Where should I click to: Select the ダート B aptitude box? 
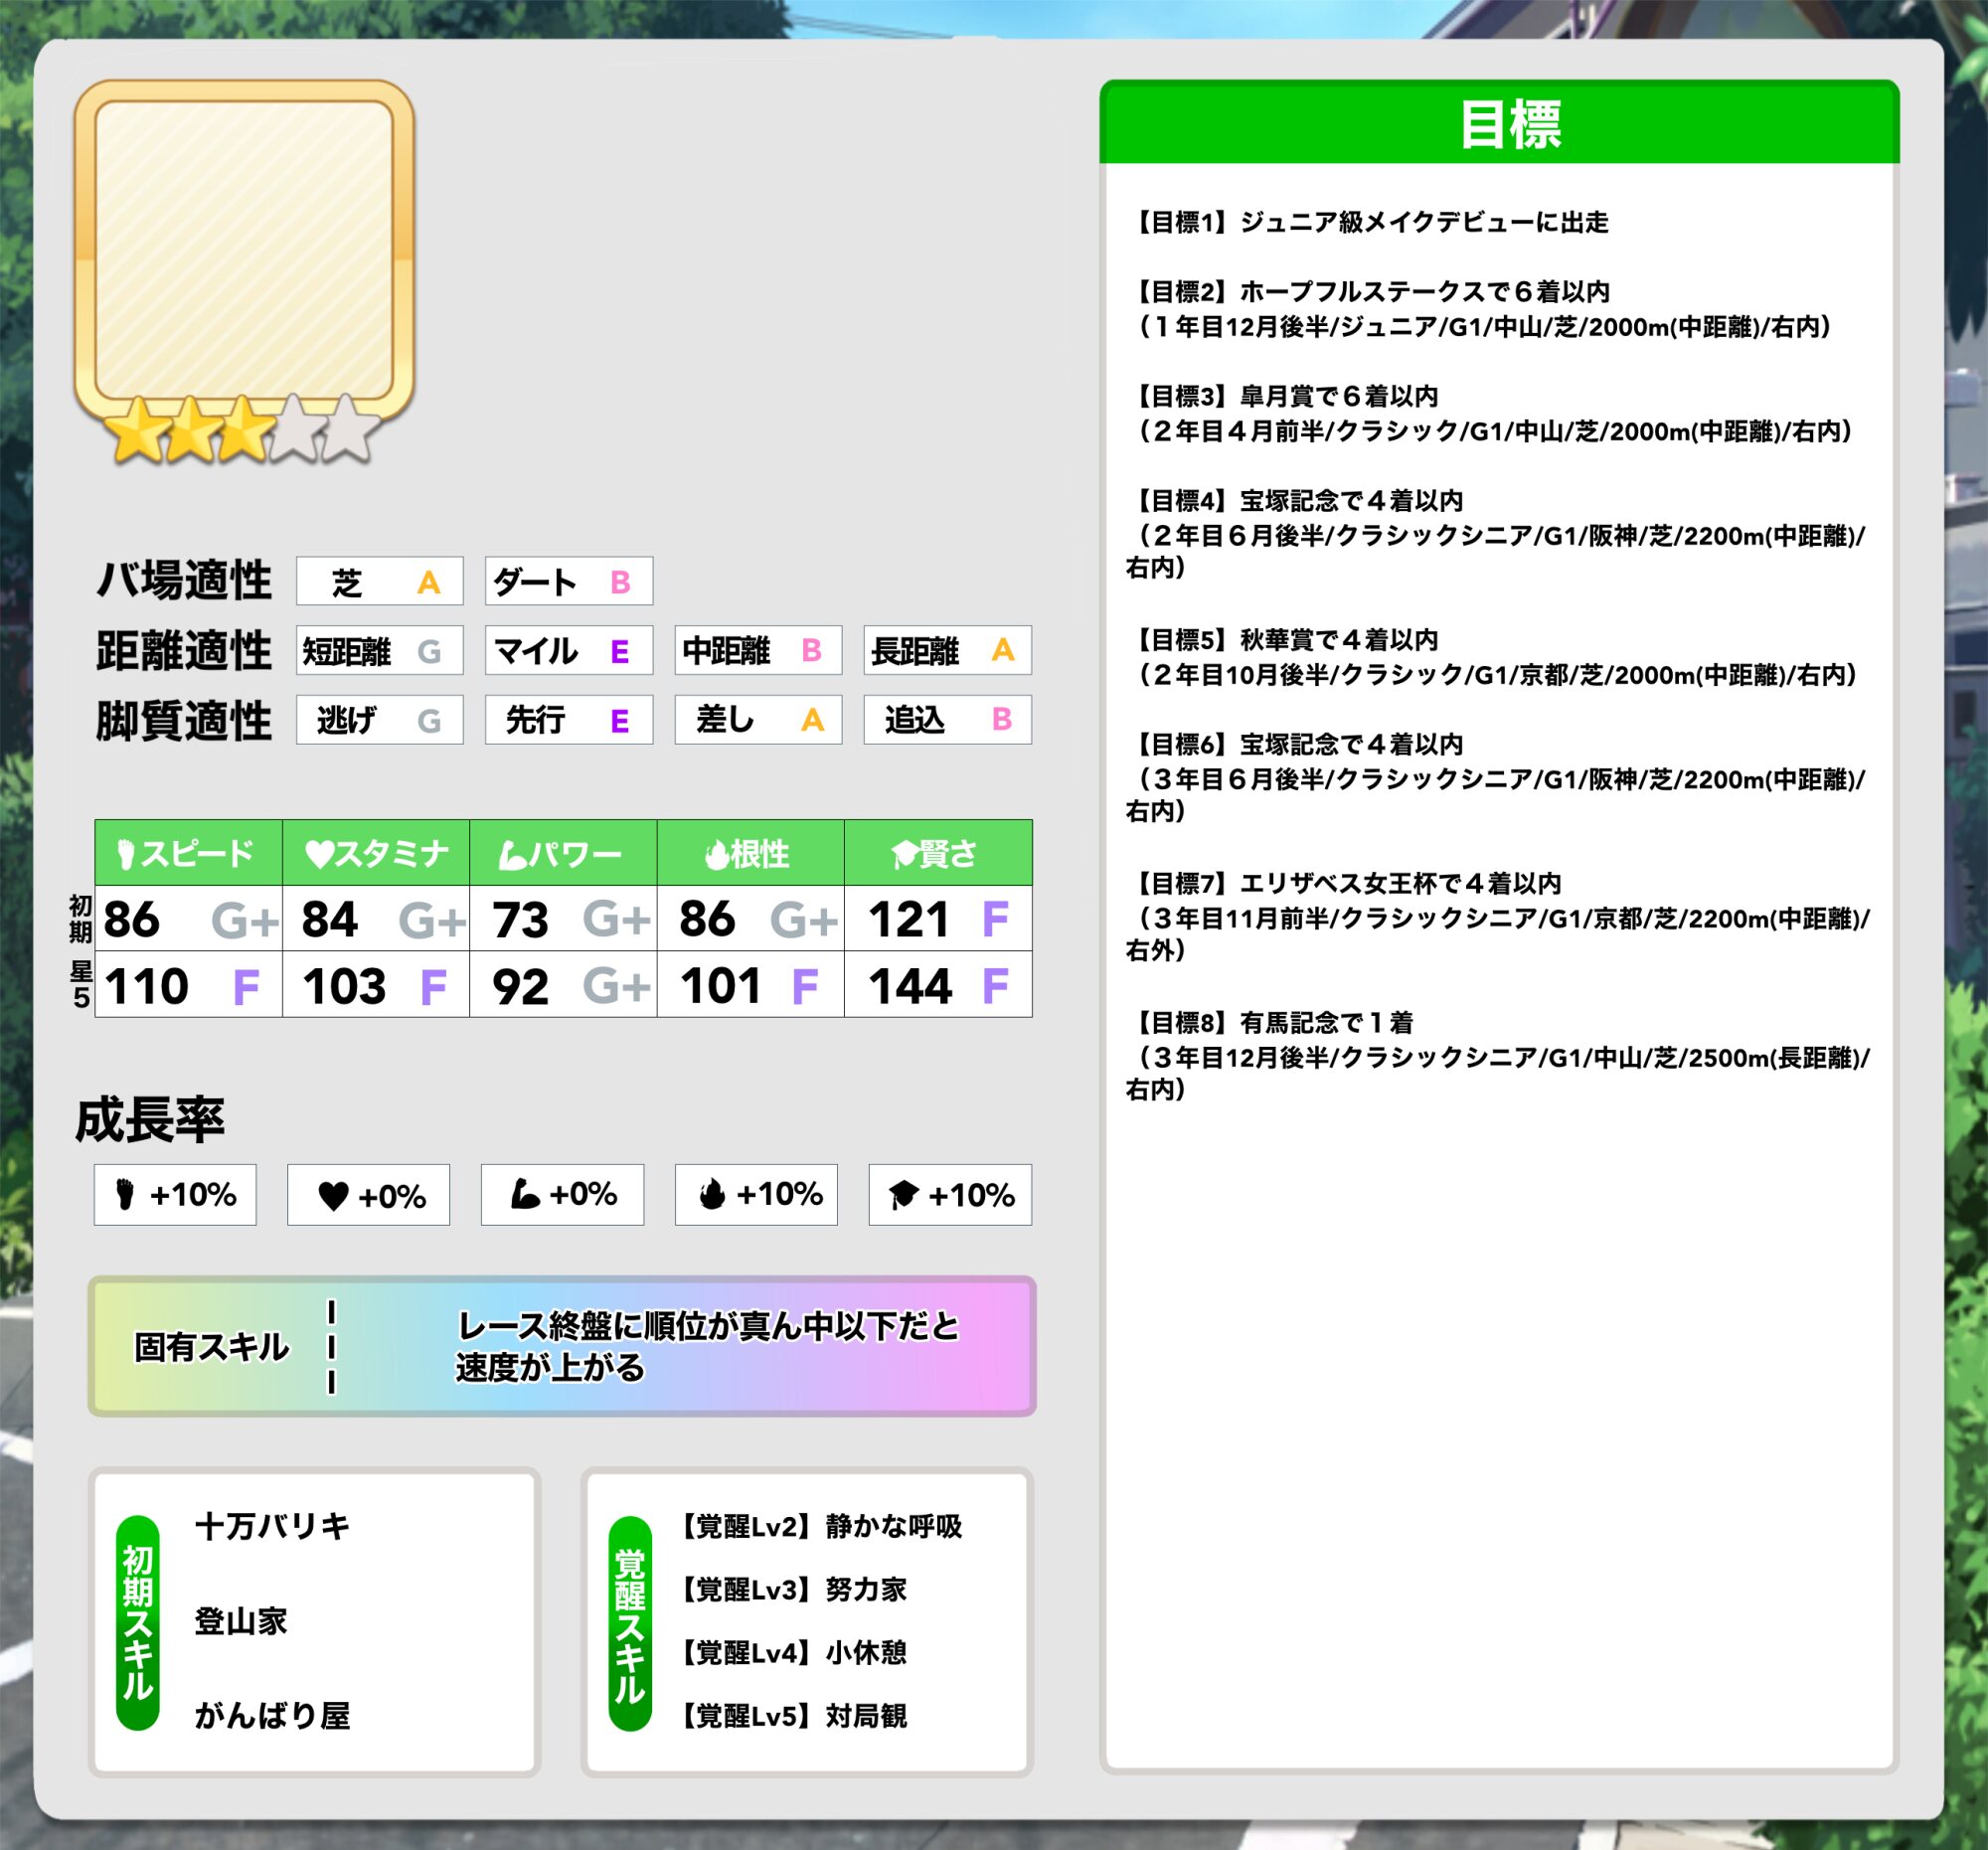coord(568,582)
